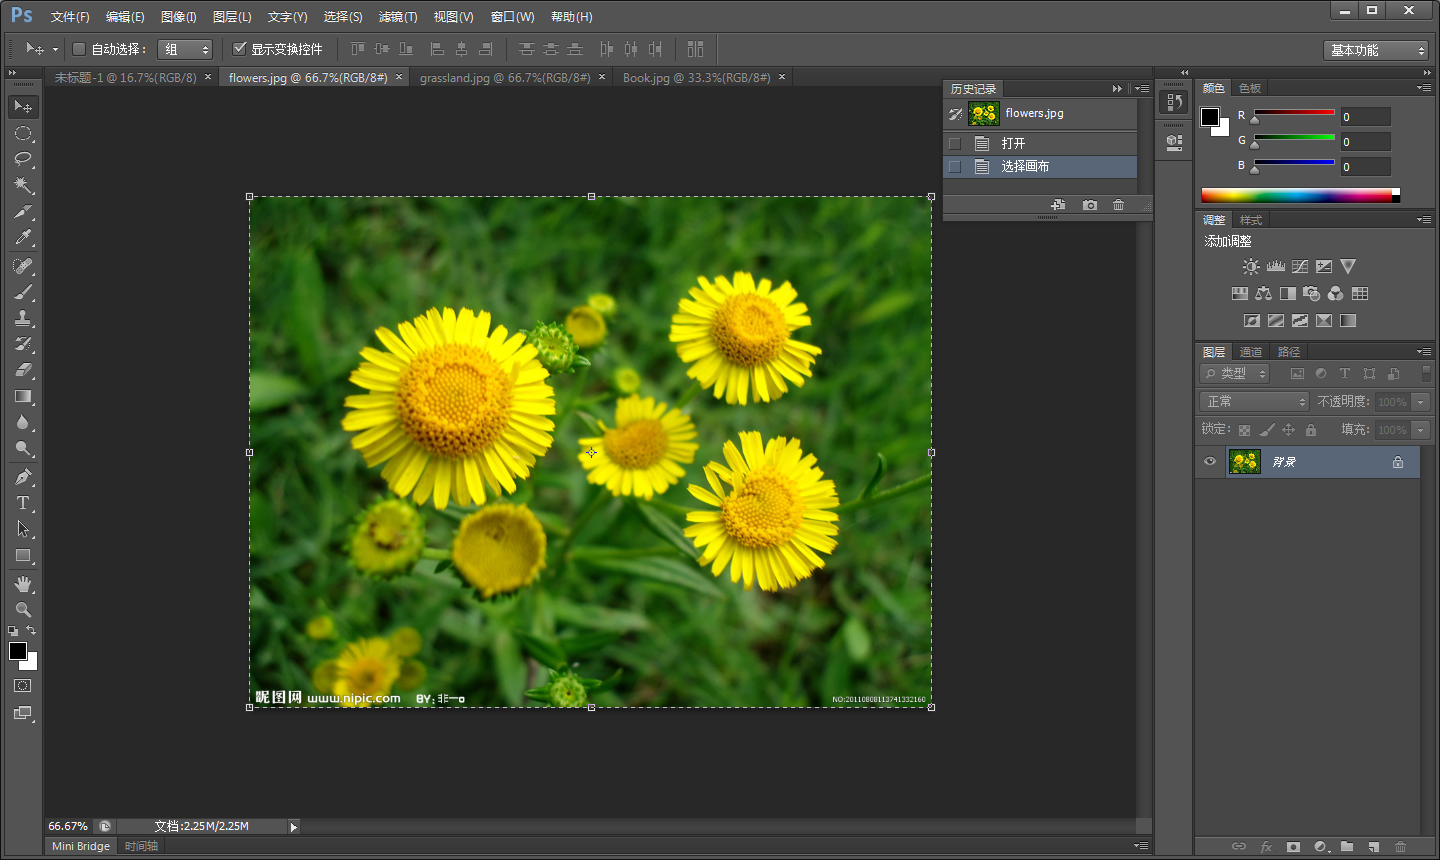Select the Type tool

(x=23, y=503)
